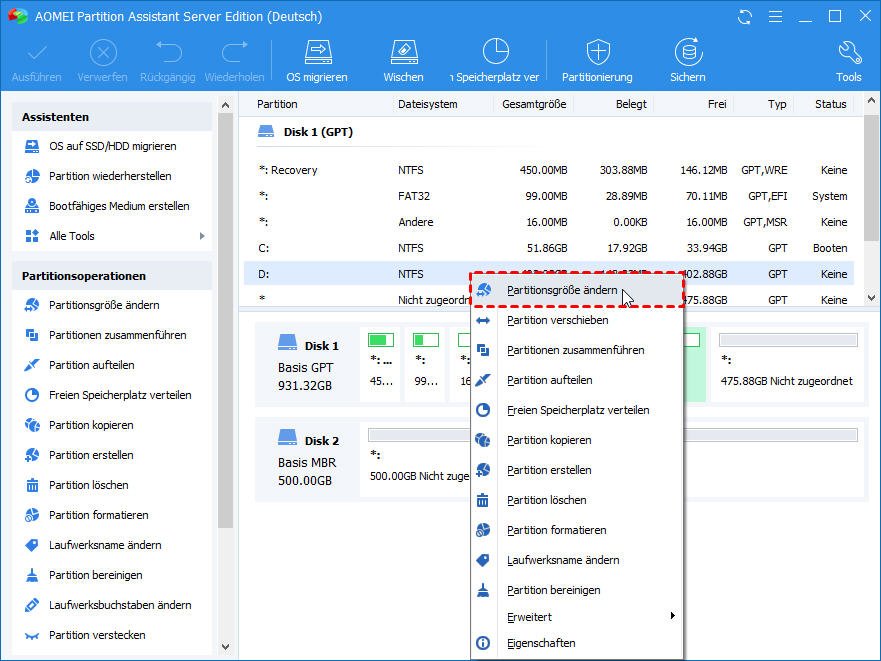Sort by the Dateisystem column header

point(428,104)
